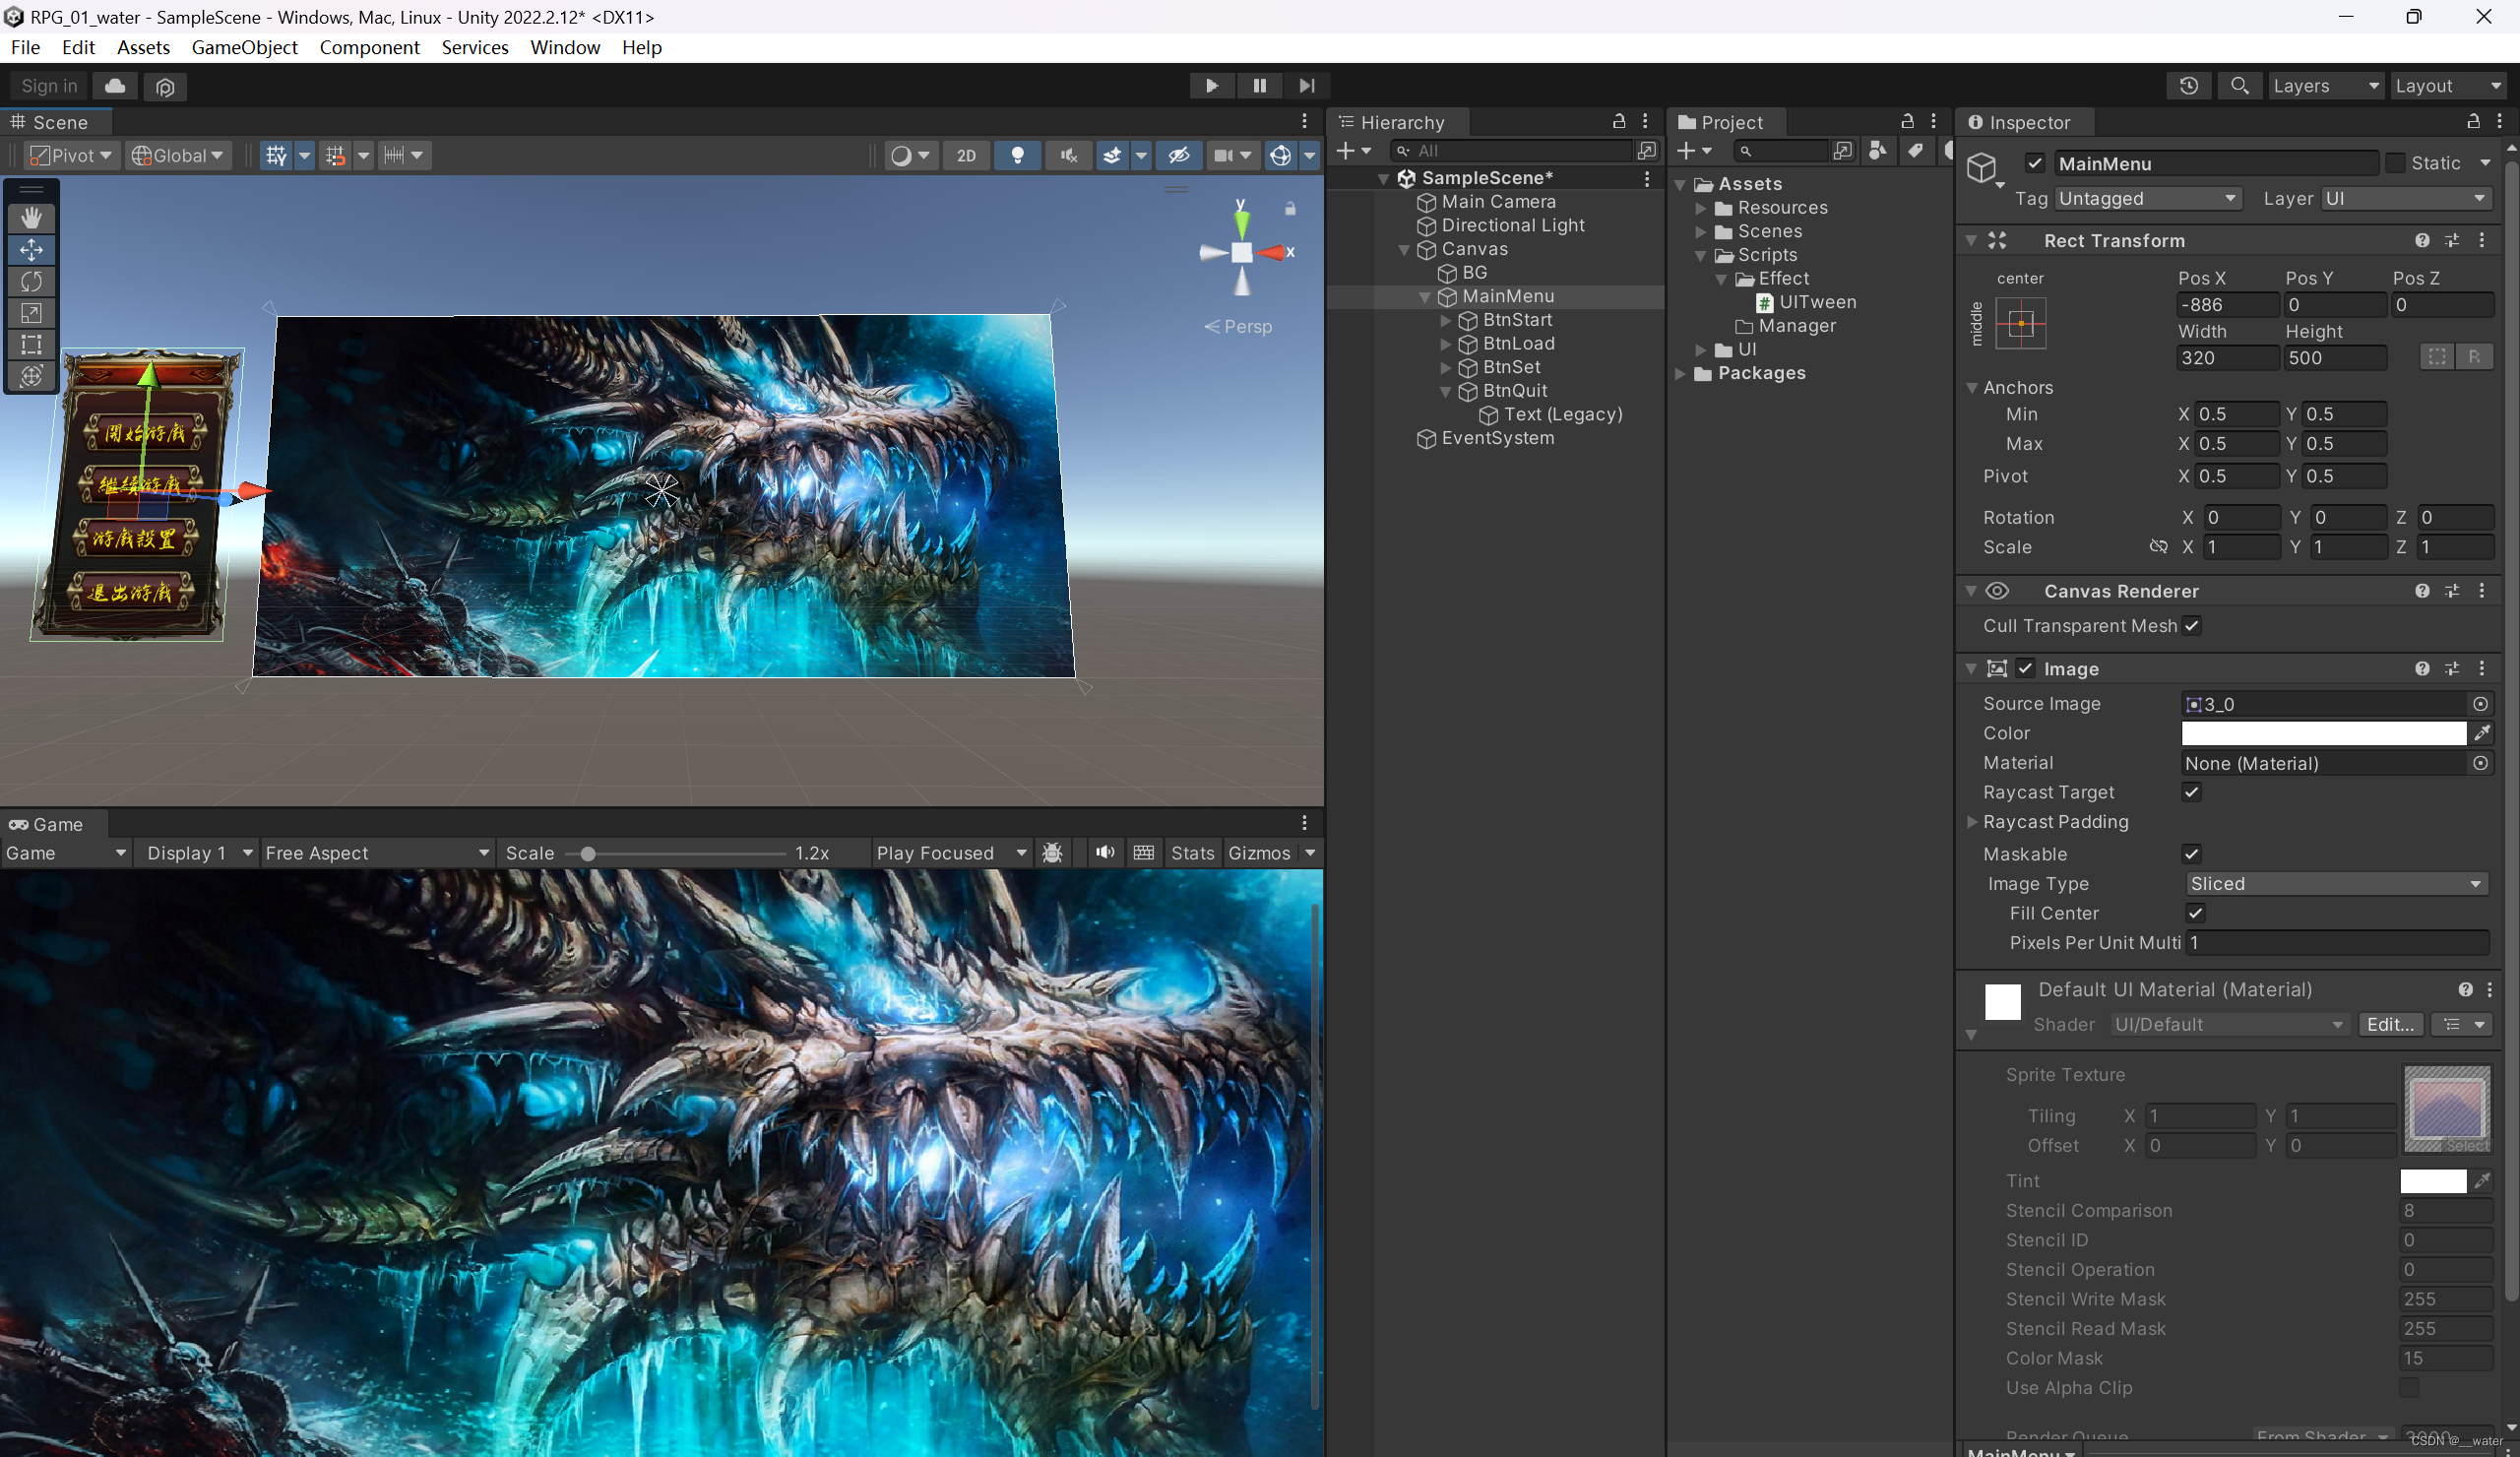The height and width of the screenshot is (1457, 2520).
Task: Click the Play button
Action: pyautogui.click(x=1211, y=86)
